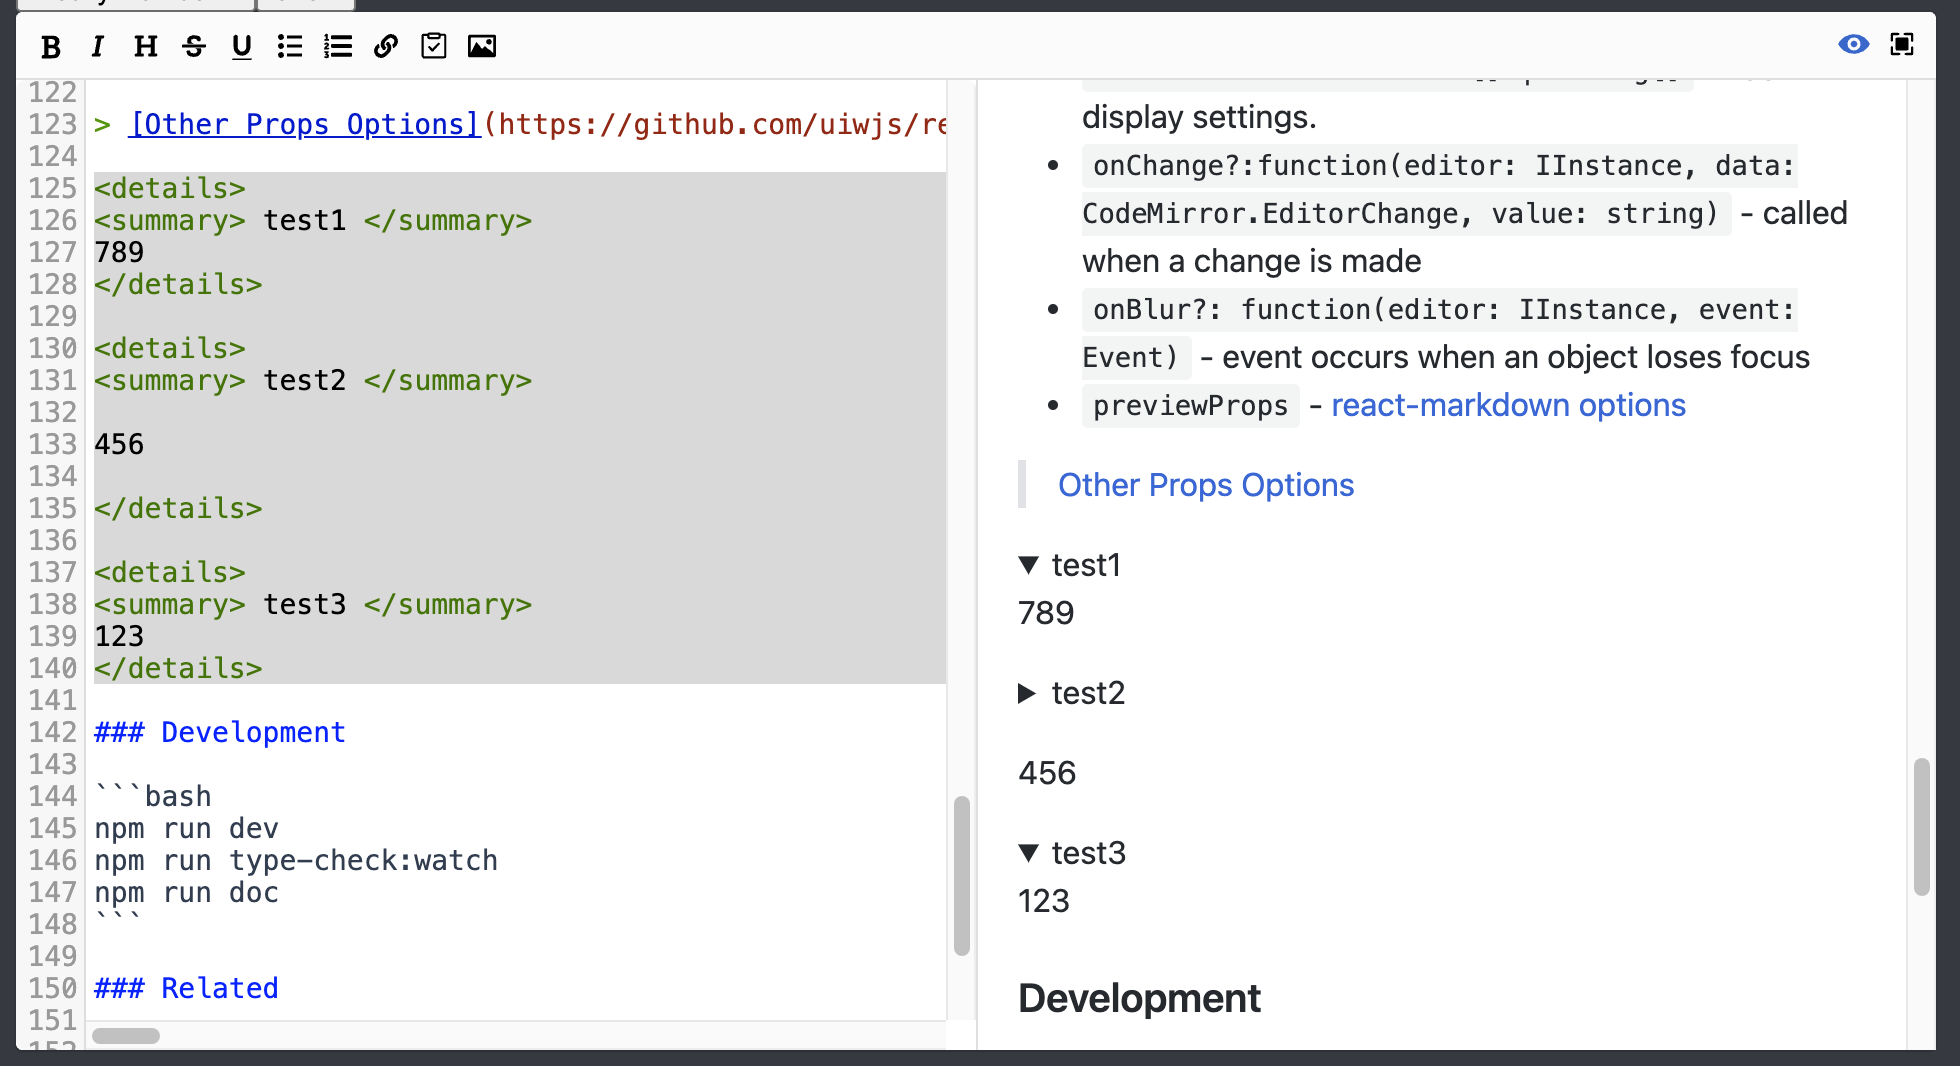Apply underline formatting from the toolbar
Viewport: 1960px width, 1066px height.
tap(242, 46)
